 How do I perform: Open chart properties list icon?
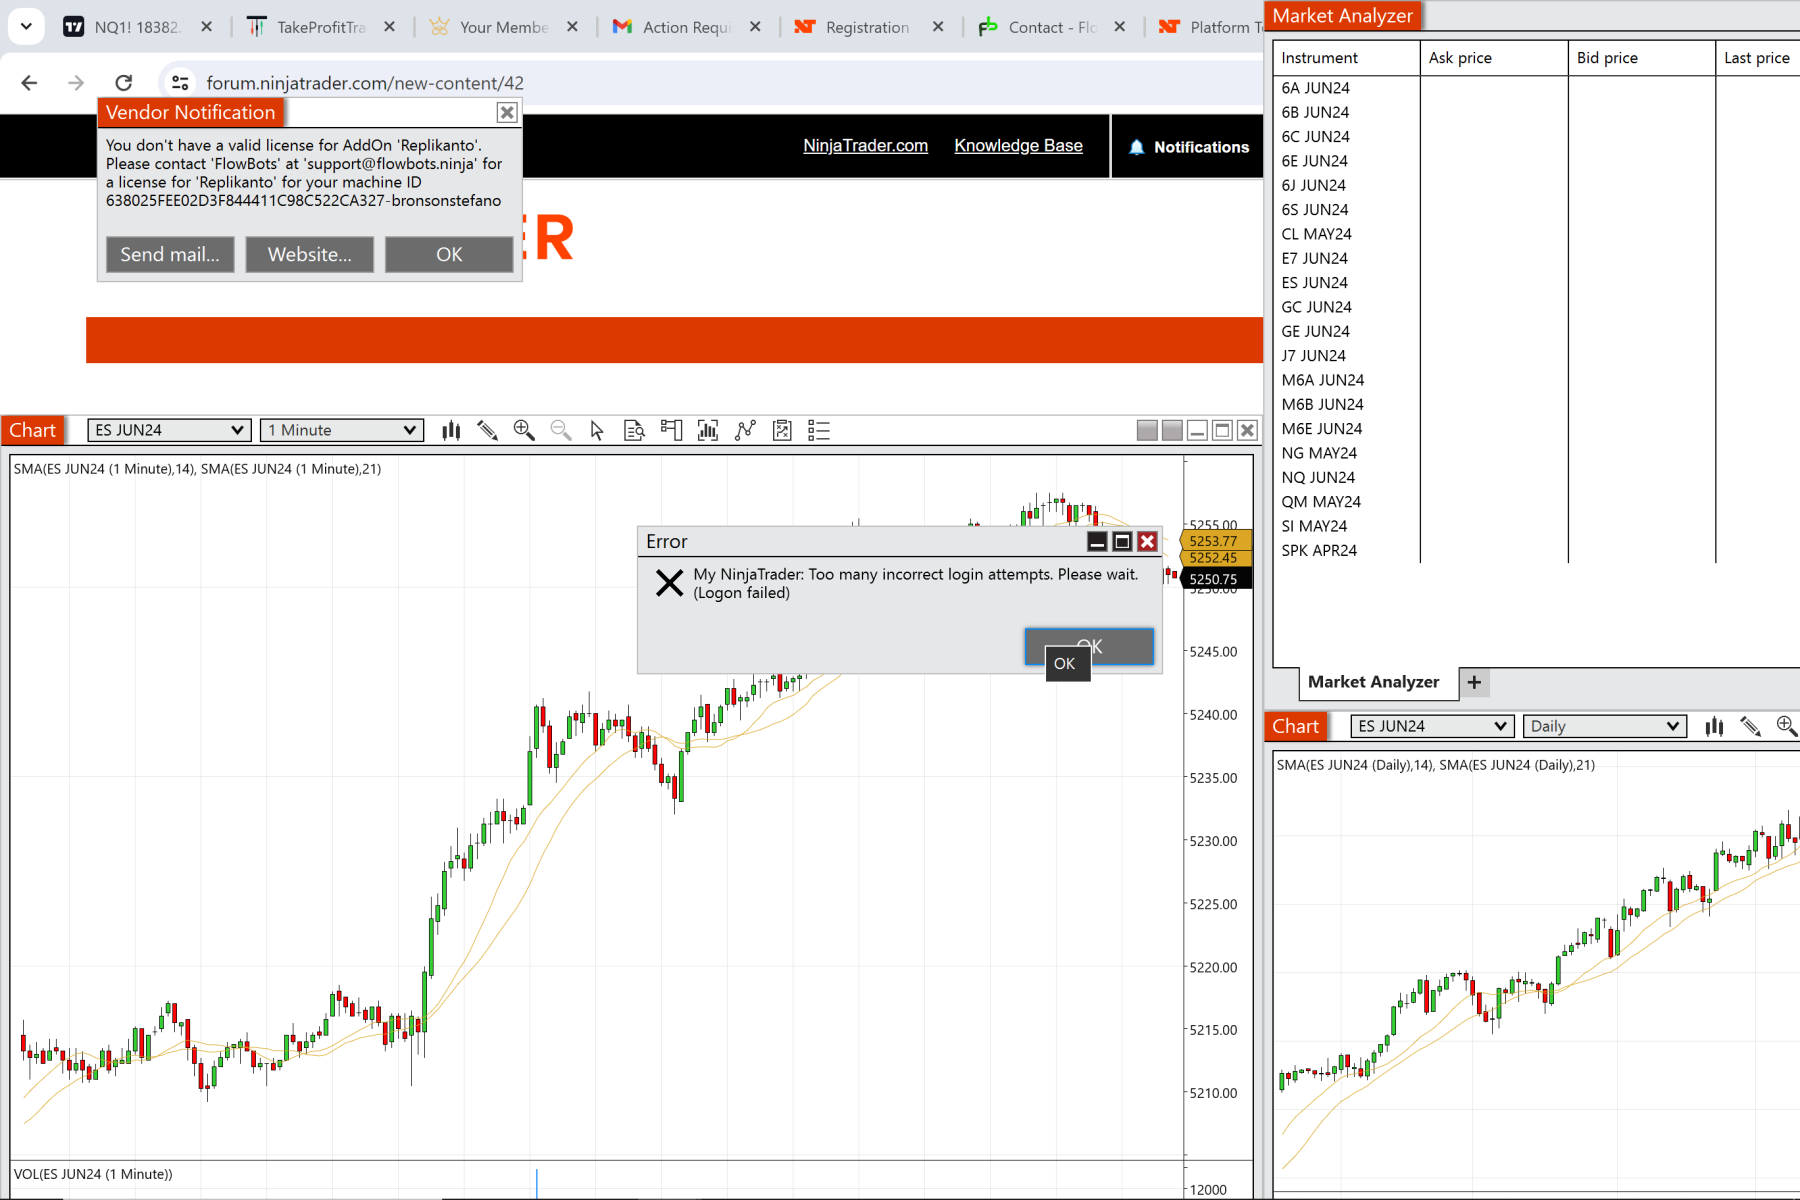pyautogui.click(x=819, y=430)
